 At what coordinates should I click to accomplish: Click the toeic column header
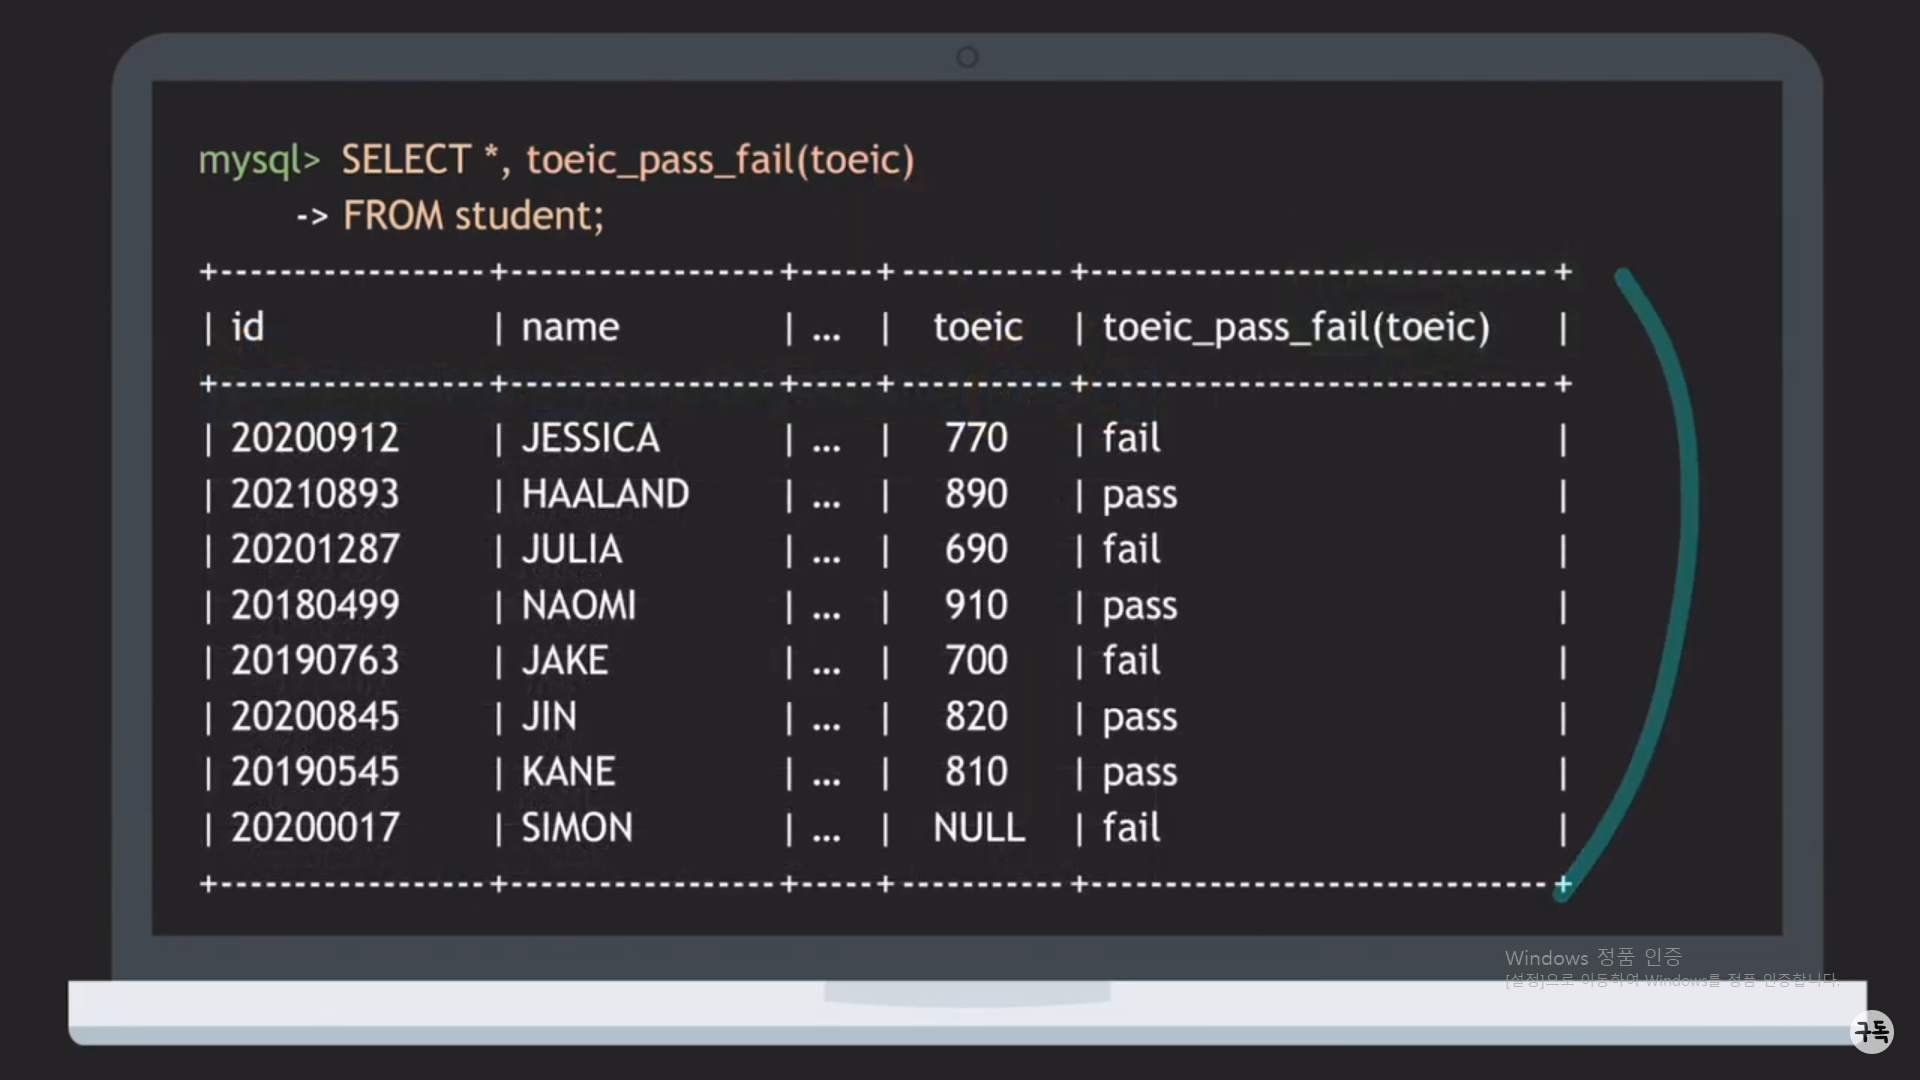coord(977,327)
